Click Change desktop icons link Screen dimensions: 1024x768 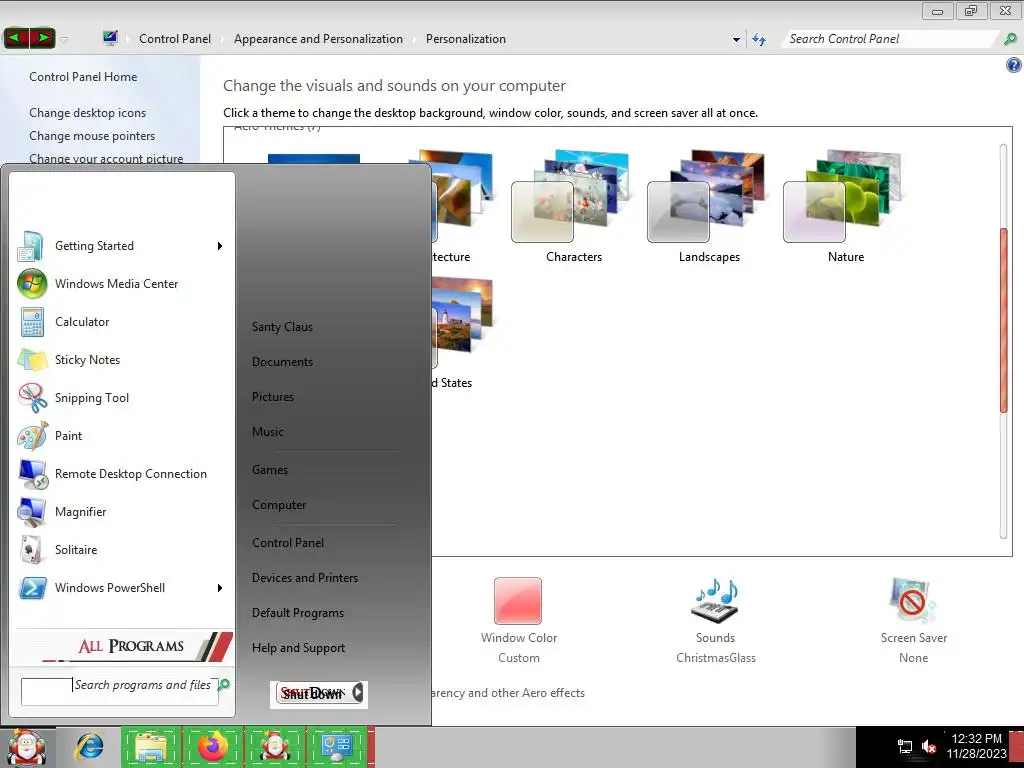pos(88,113)
